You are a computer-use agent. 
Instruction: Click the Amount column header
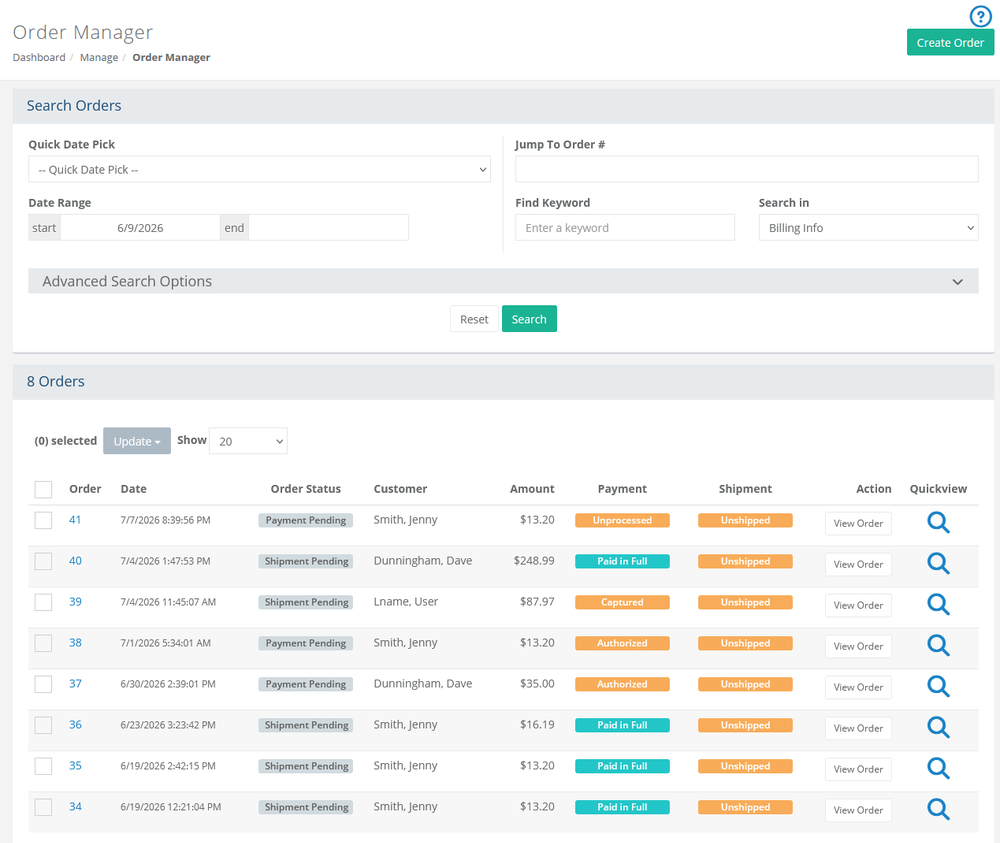(x=532, y=489)
